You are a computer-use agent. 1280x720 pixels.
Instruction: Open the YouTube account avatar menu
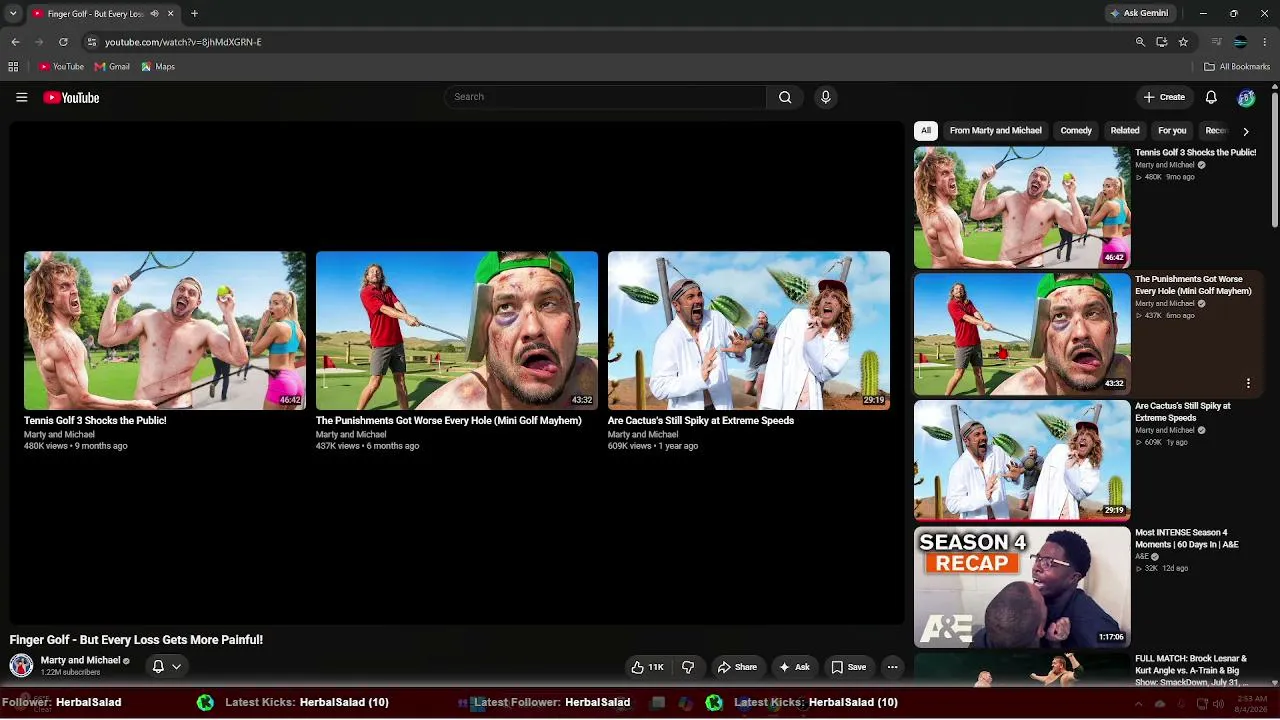1246,97
